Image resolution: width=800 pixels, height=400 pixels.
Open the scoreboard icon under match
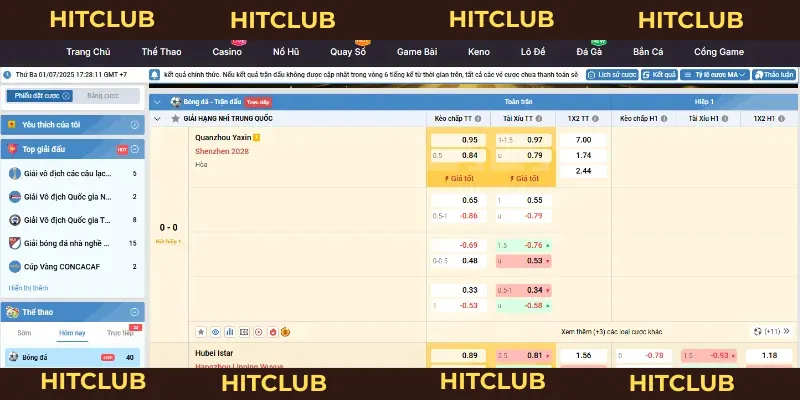click(x=244, y=332)
